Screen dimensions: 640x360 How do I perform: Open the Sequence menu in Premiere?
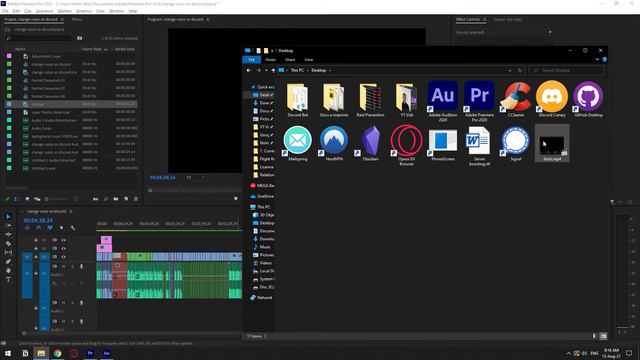tap(44, 11)
